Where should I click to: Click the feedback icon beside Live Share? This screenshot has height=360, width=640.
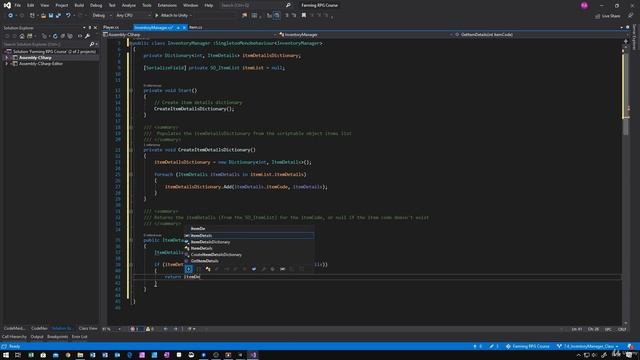631,16
